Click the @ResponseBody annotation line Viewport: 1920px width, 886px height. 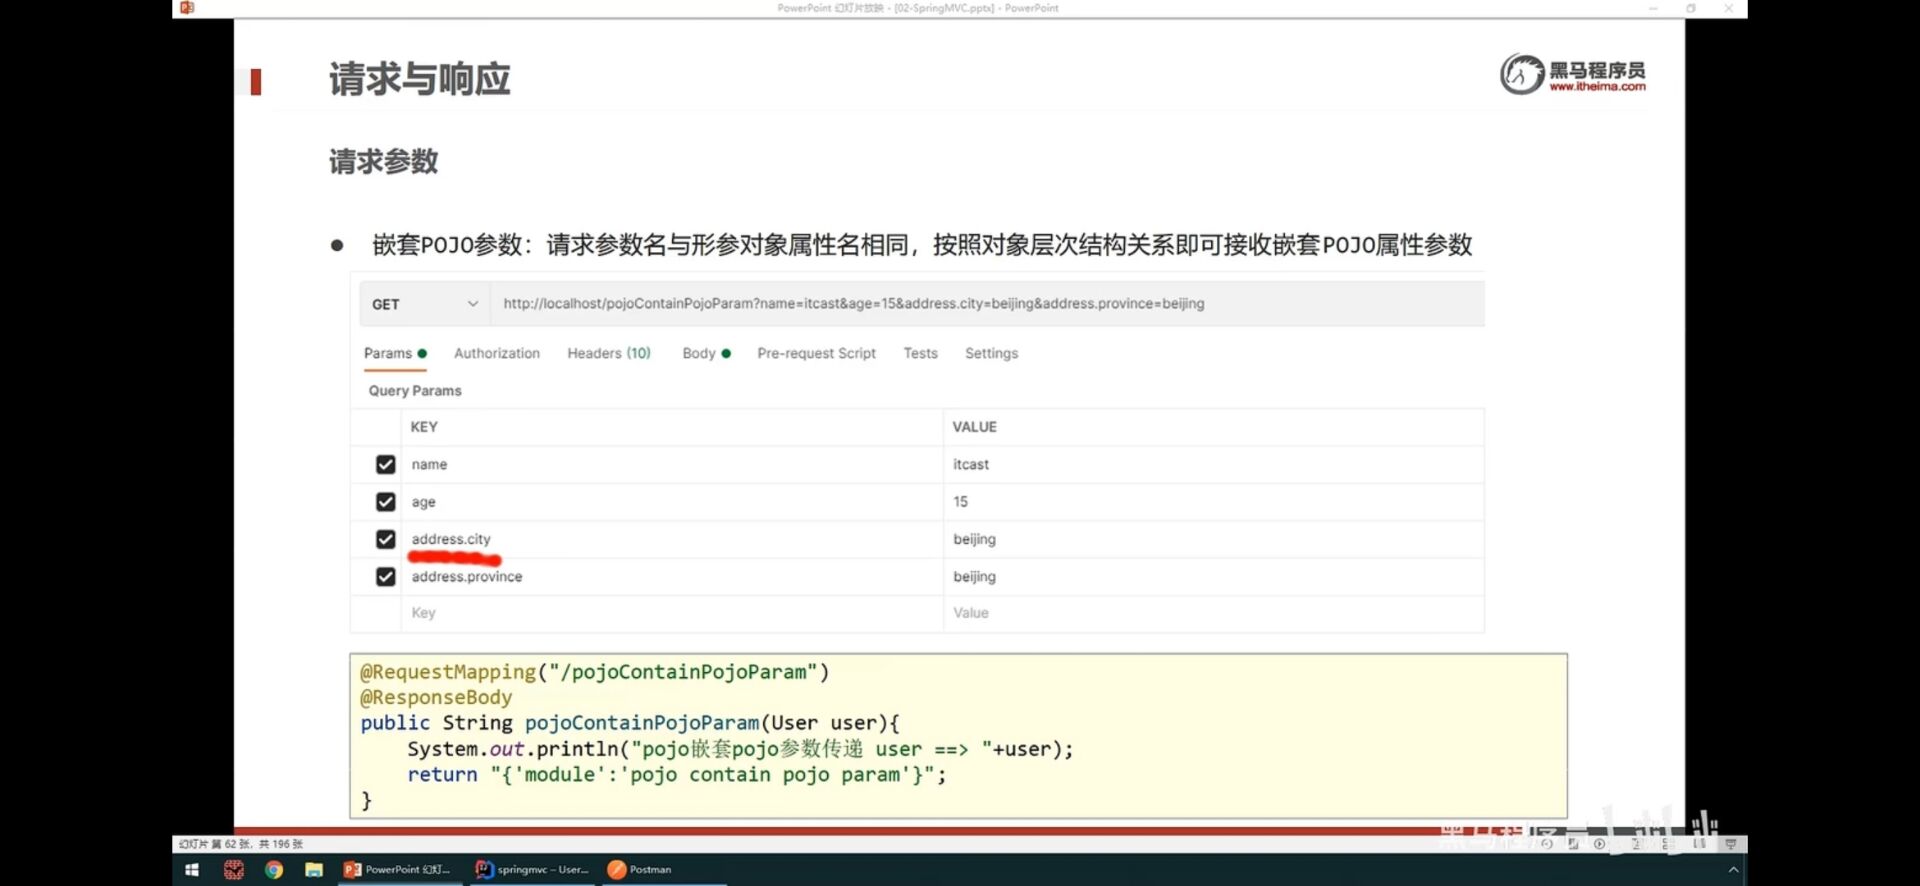point(436,698)
